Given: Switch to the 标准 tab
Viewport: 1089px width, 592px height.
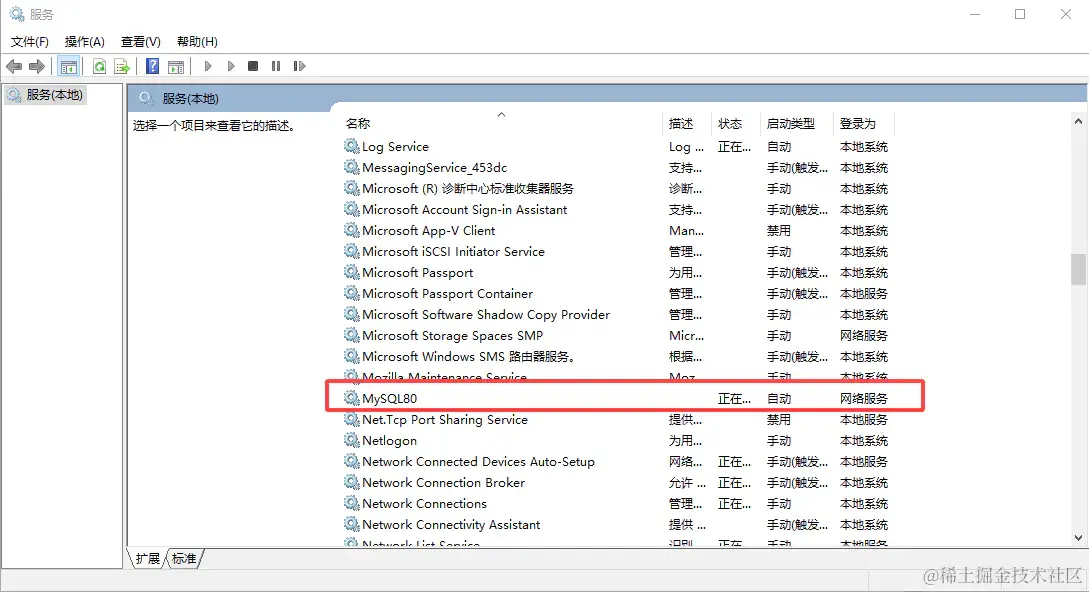Looking at the screenshot, I should pyautogui.click(x=183, y=559).
